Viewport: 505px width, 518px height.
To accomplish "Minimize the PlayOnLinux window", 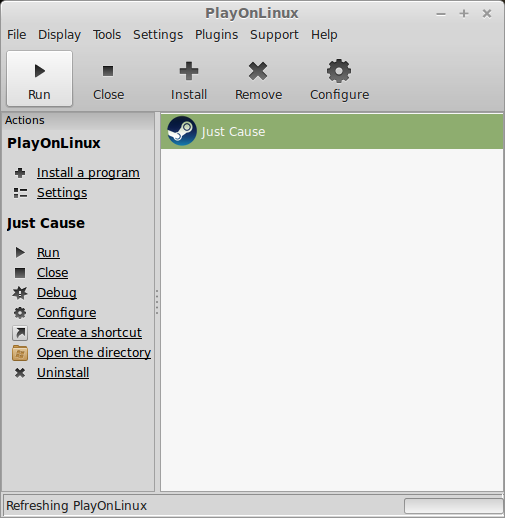I will 441,14.
